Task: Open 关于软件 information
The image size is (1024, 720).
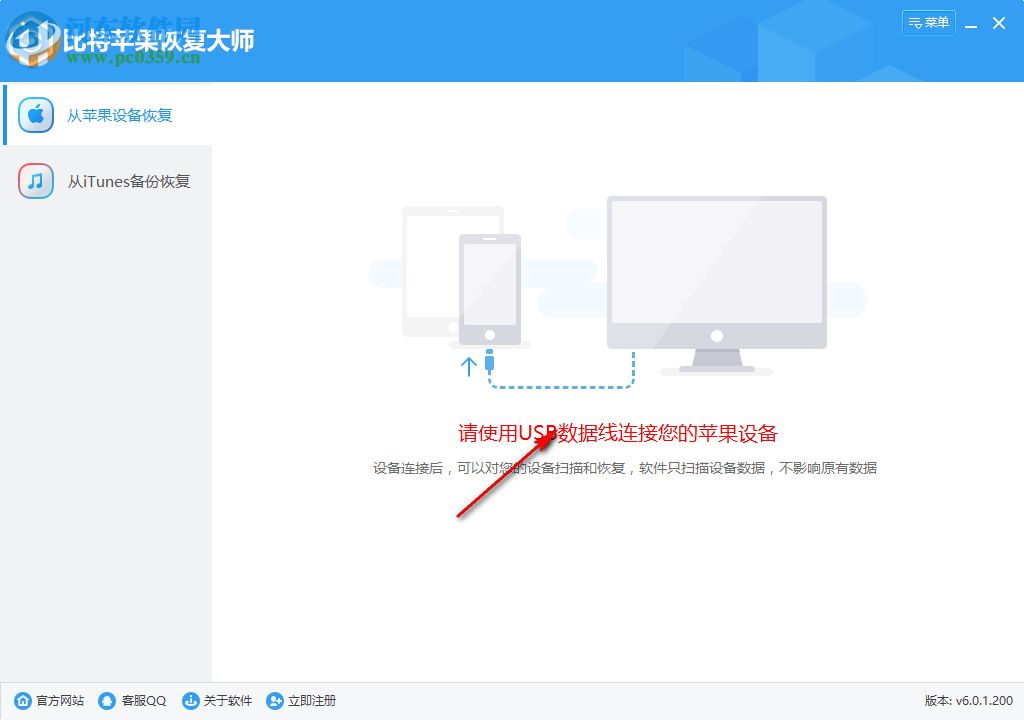Action: (x=226, y=701)
